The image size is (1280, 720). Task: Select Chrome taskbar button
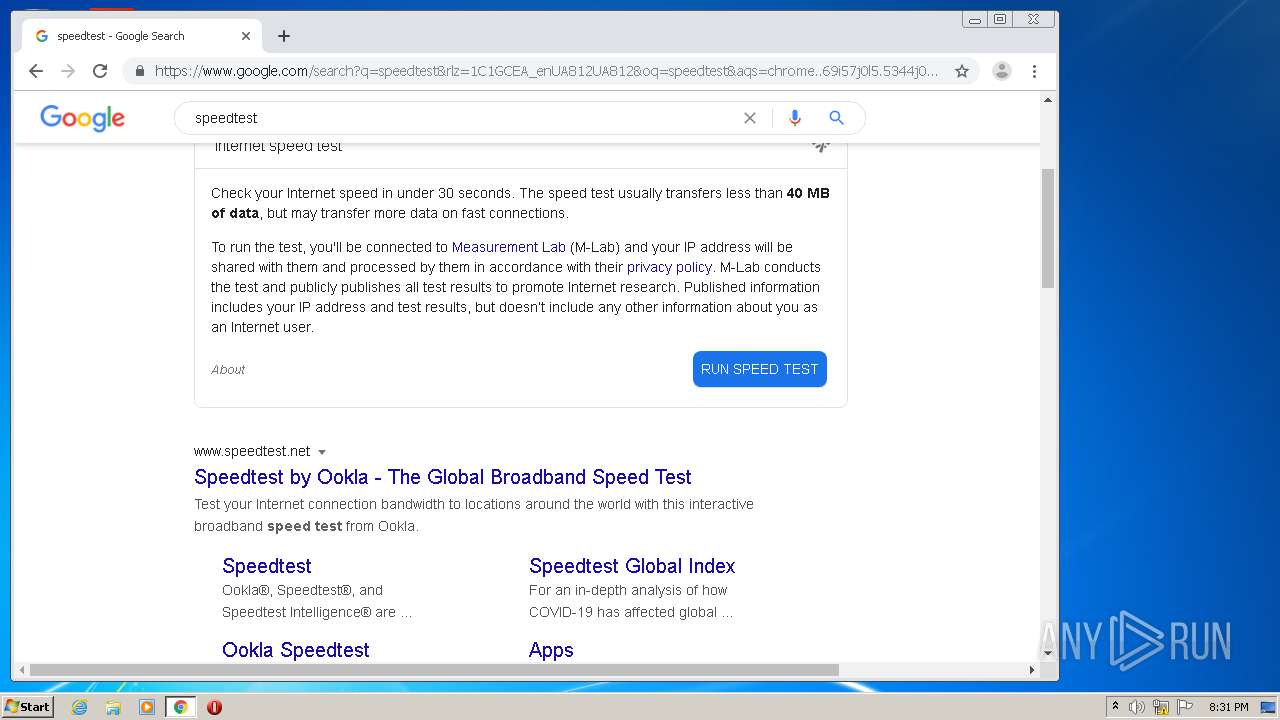[180, 707]
